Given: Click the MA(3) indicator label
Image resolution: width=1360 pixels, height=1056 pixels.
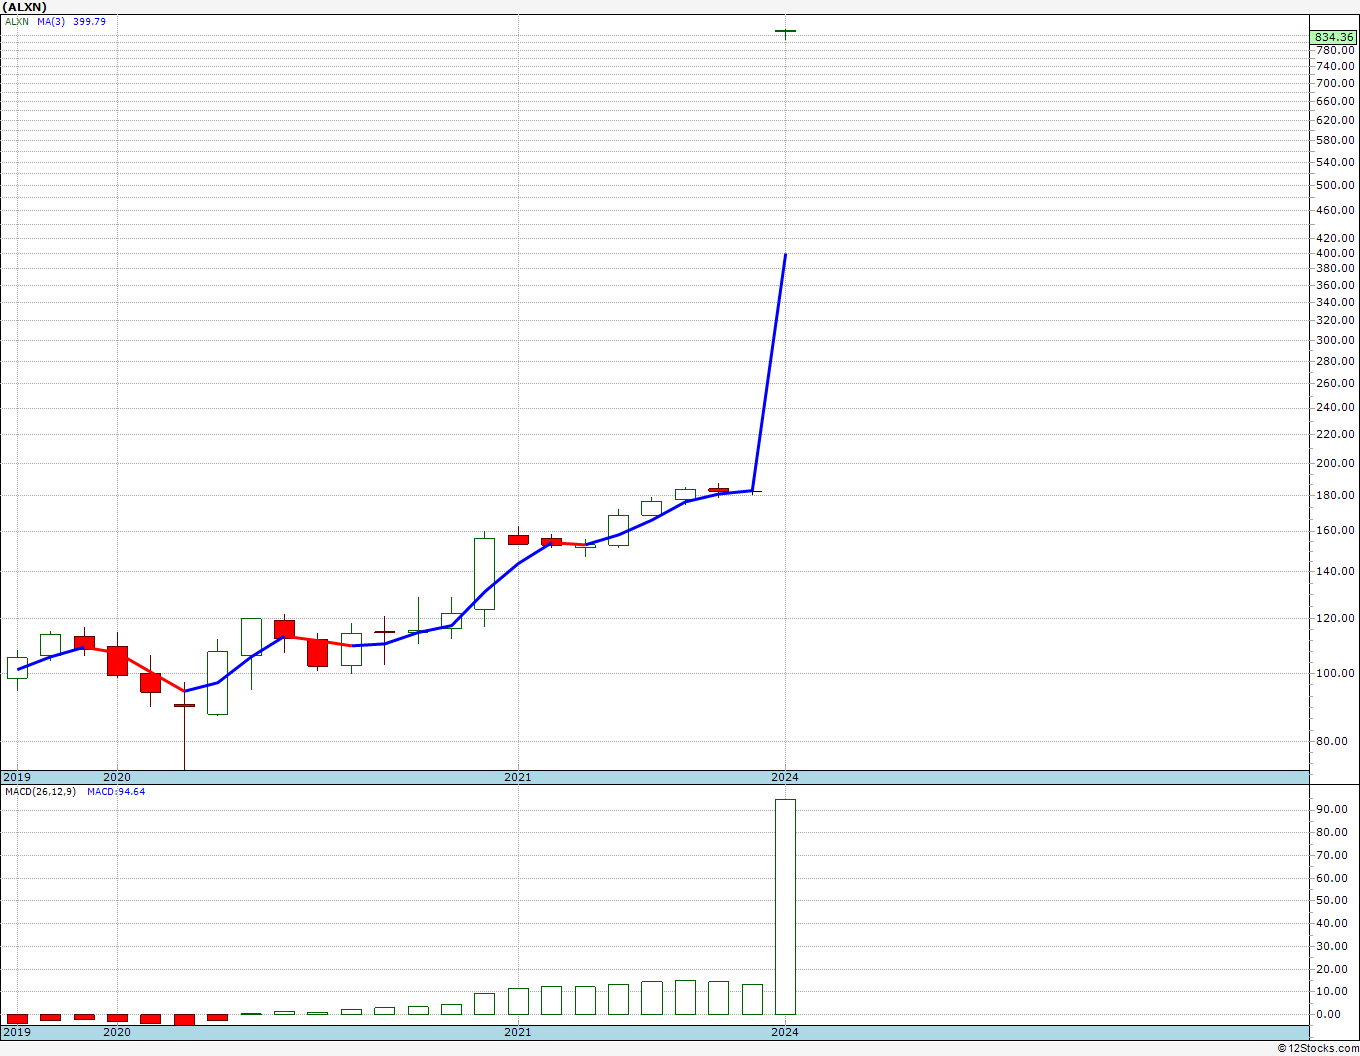Looking at the screenshot, I should (x=51, y=21).
